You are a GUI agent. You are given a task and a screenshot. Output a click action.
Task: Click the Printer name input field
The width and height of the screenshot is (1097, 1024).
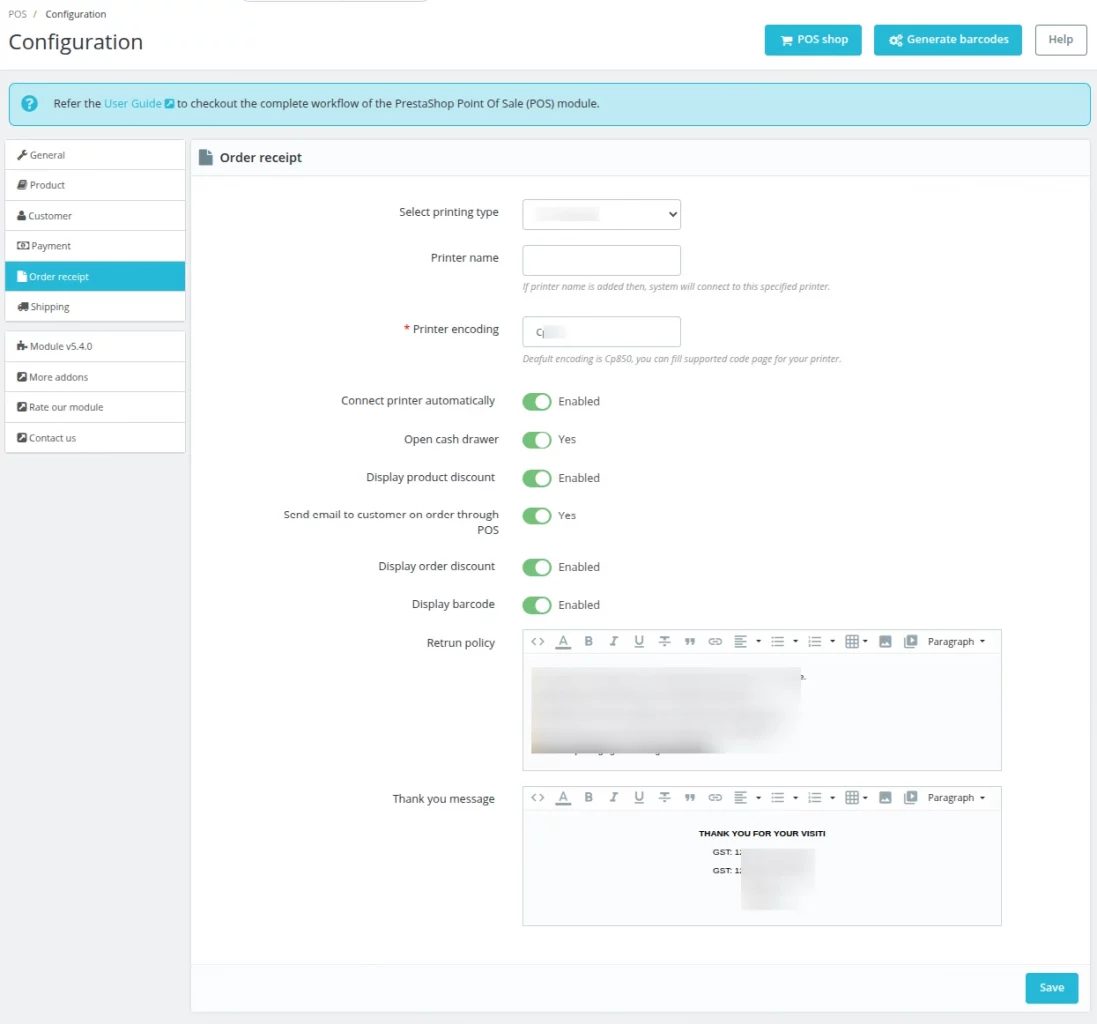coord(601,260)
